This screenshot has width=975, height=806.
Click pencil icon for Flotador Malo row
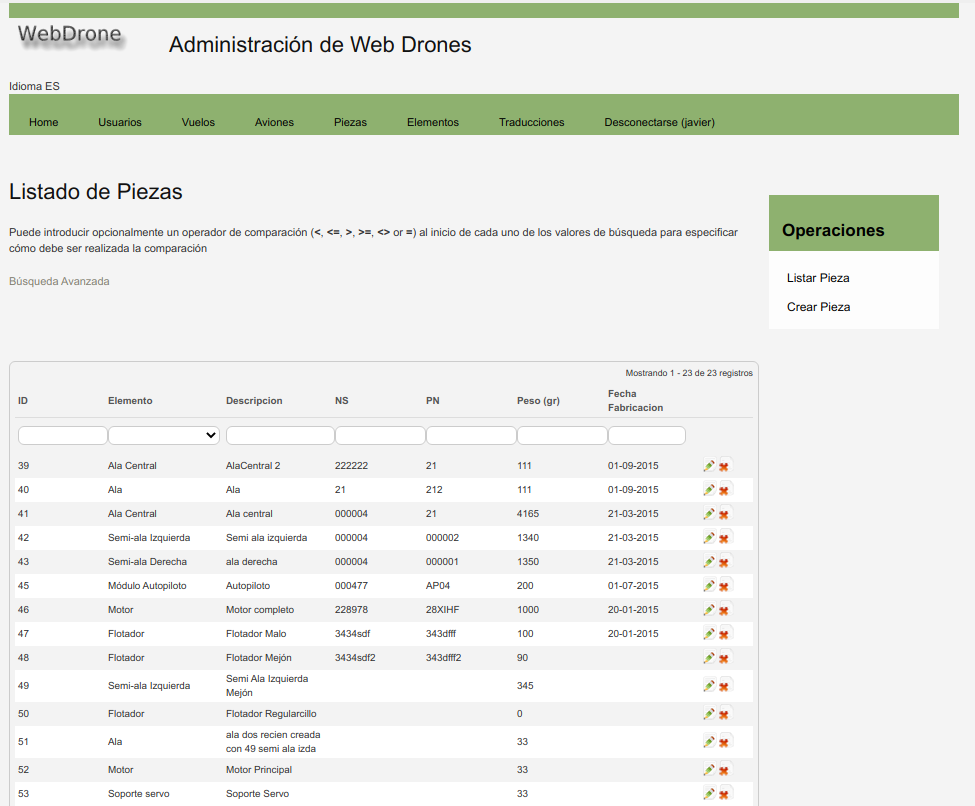point(709,634)
